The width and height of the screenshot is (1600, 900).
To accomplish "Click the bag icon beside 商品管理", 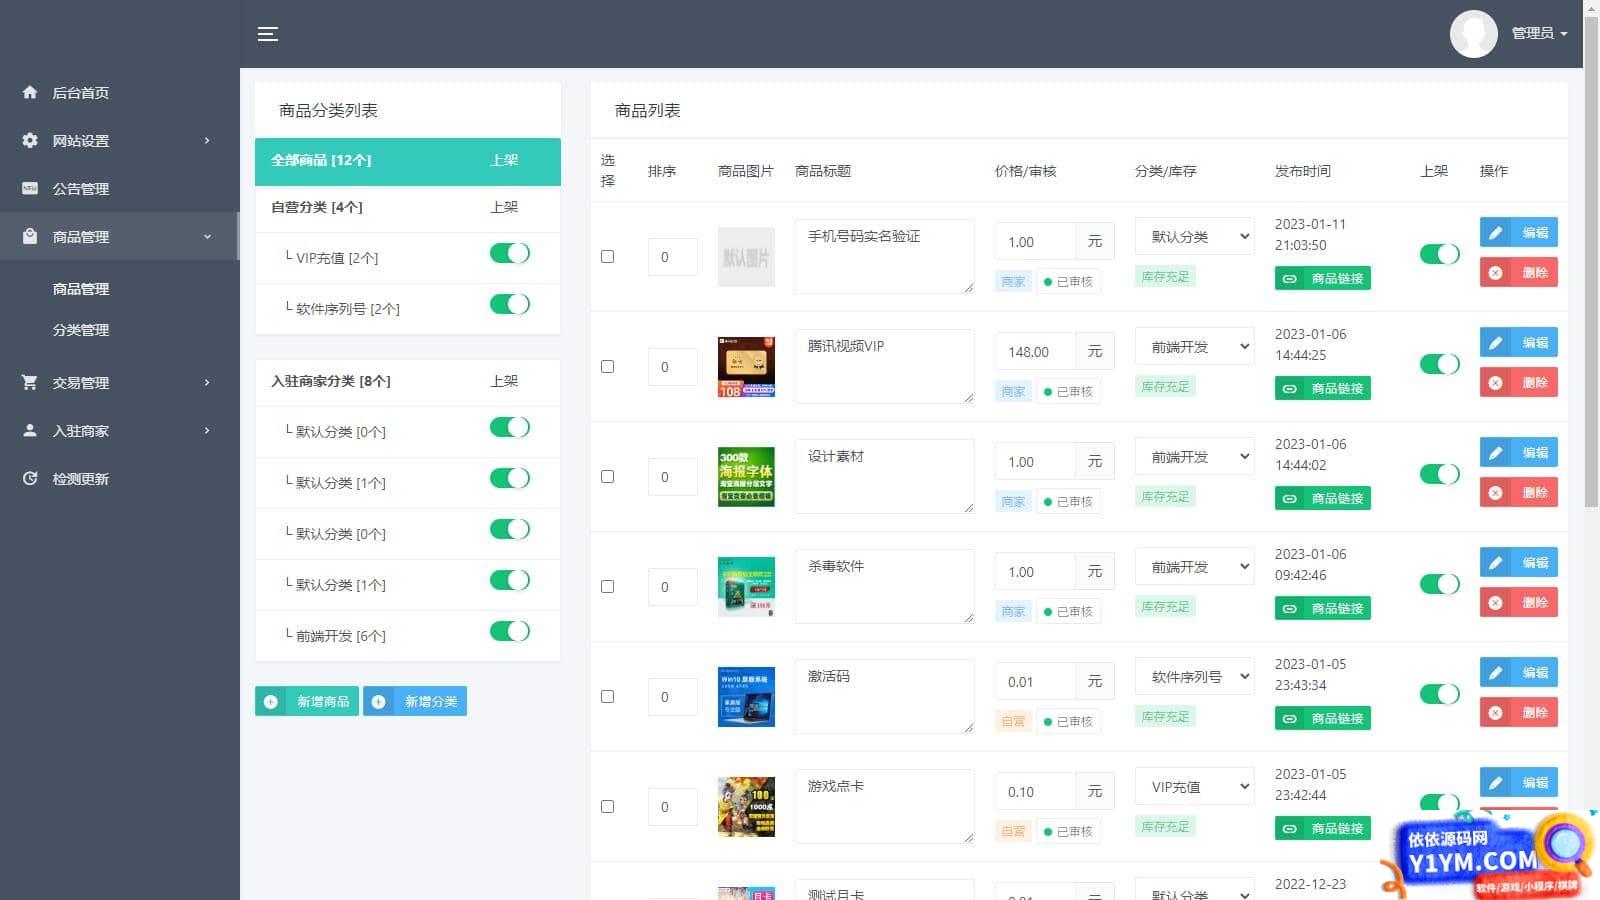I will pos(30,236).
